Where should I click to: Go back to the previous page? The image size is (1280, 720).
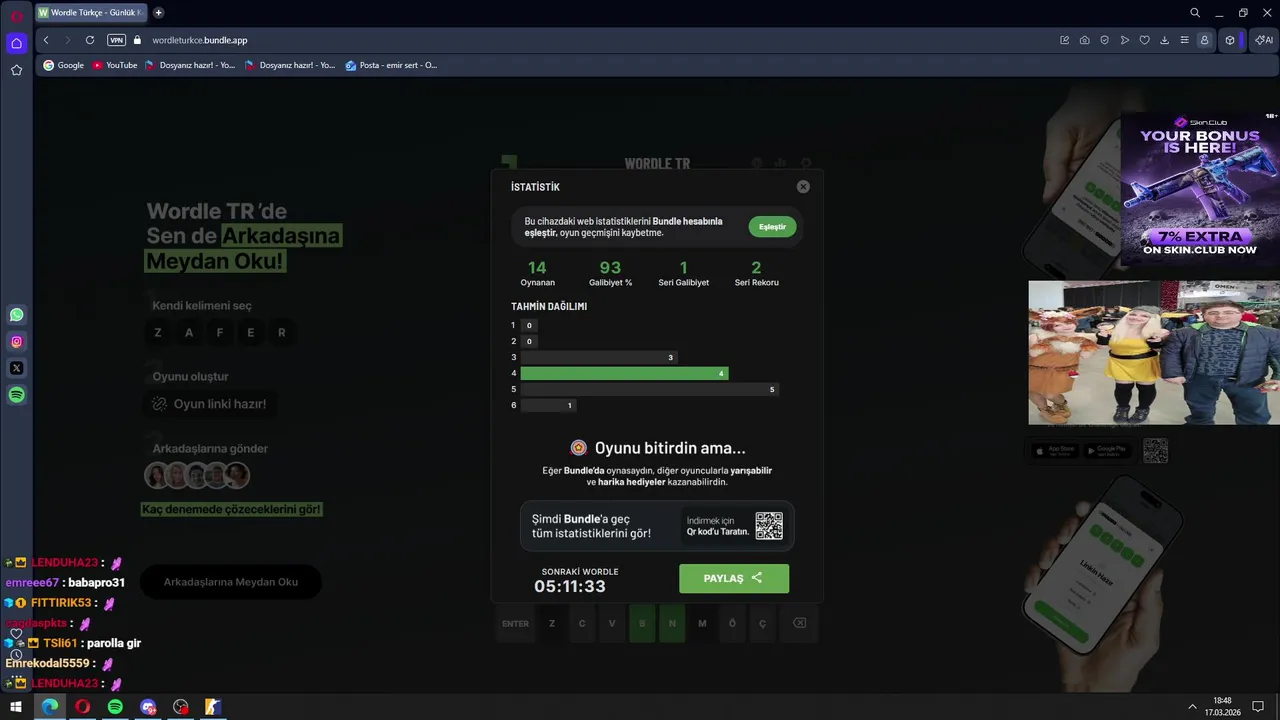[x=46, y=40]
